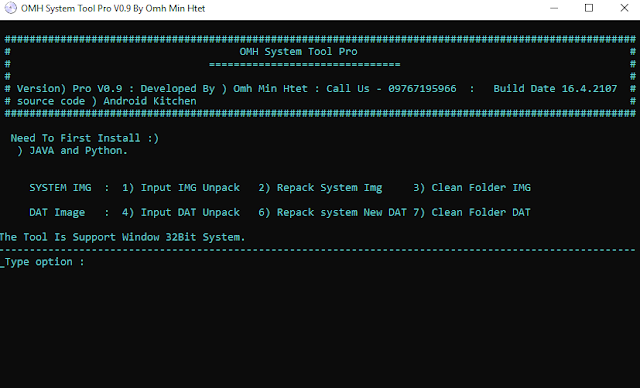Click the source code Android Kitchen line
Screen dimensions: 640x388
pyautogui.click(x=106, y=101)
